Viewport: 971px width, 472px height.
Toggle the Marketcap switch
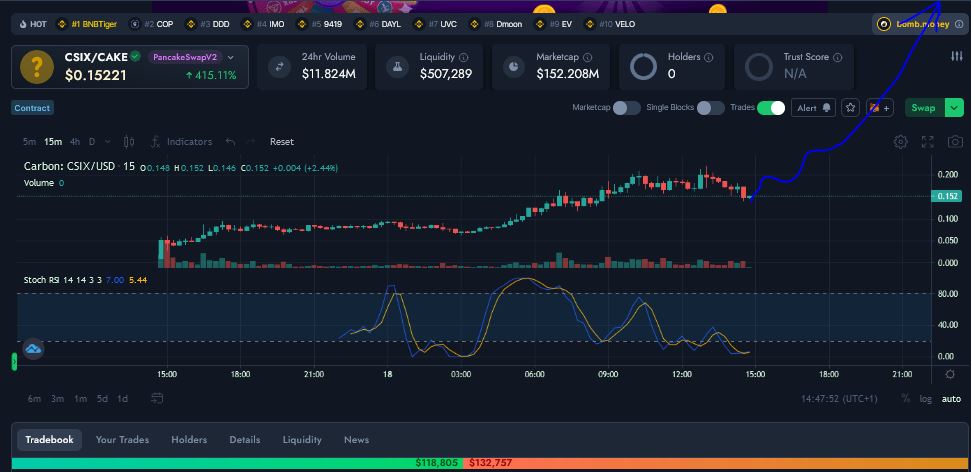(627, 108)
